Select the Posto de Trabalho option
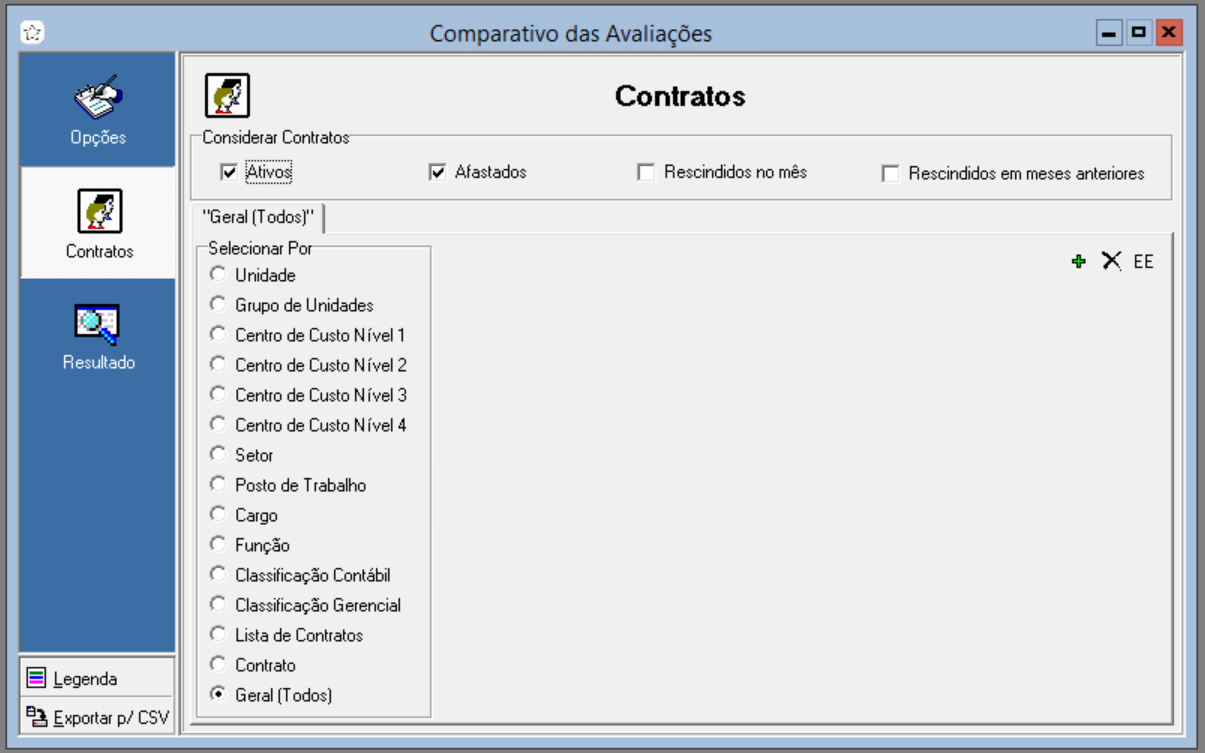This screenshot has width=1205, height=753. [x=217, y=484]
